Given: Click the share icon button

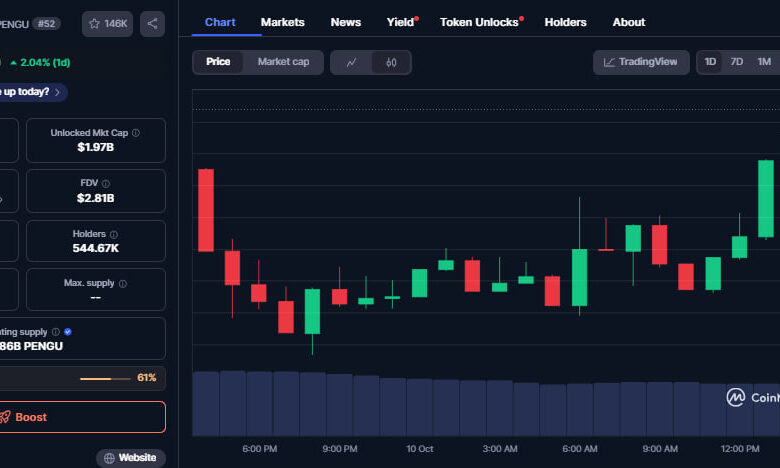Looking at the screenshot, I should pyautogui.click(x=153, y=23).
